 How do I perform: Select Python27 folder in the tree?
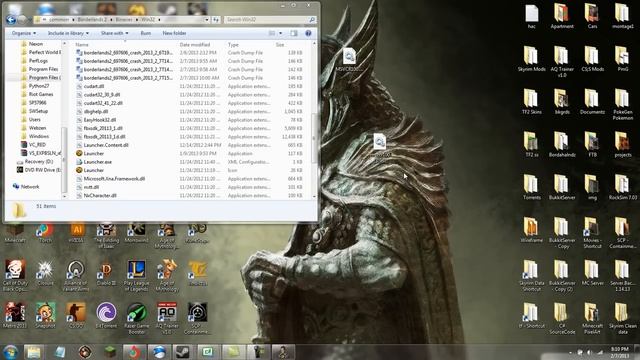(39, 86)
